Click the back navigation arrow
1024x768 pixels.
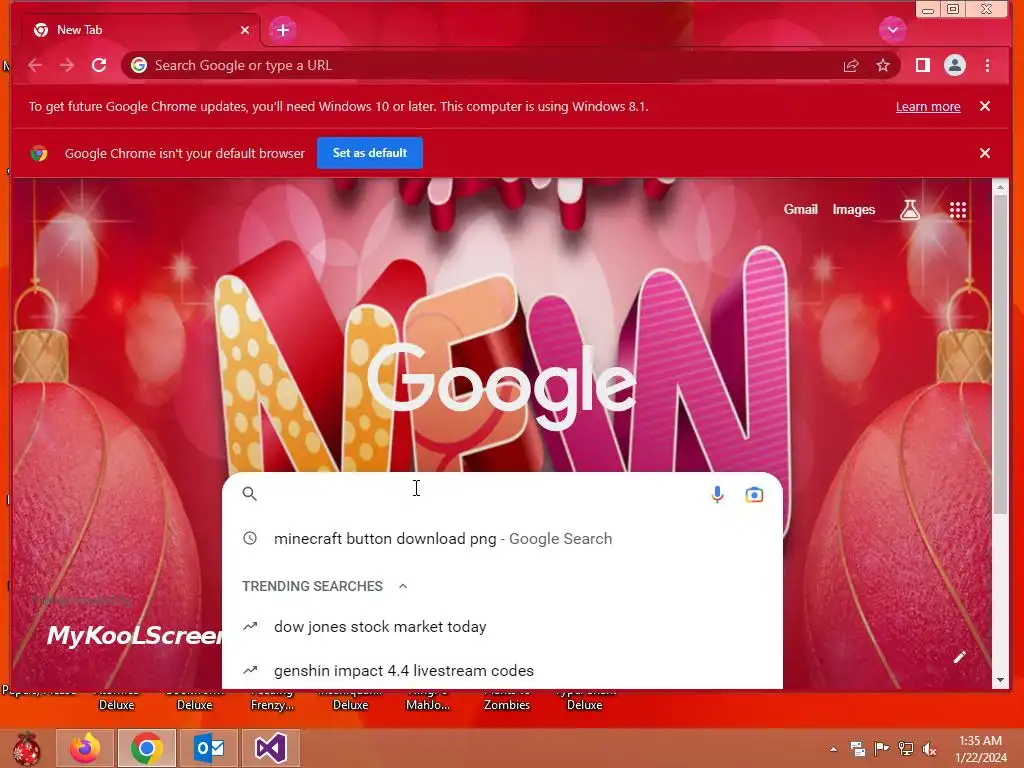point(35,65)
